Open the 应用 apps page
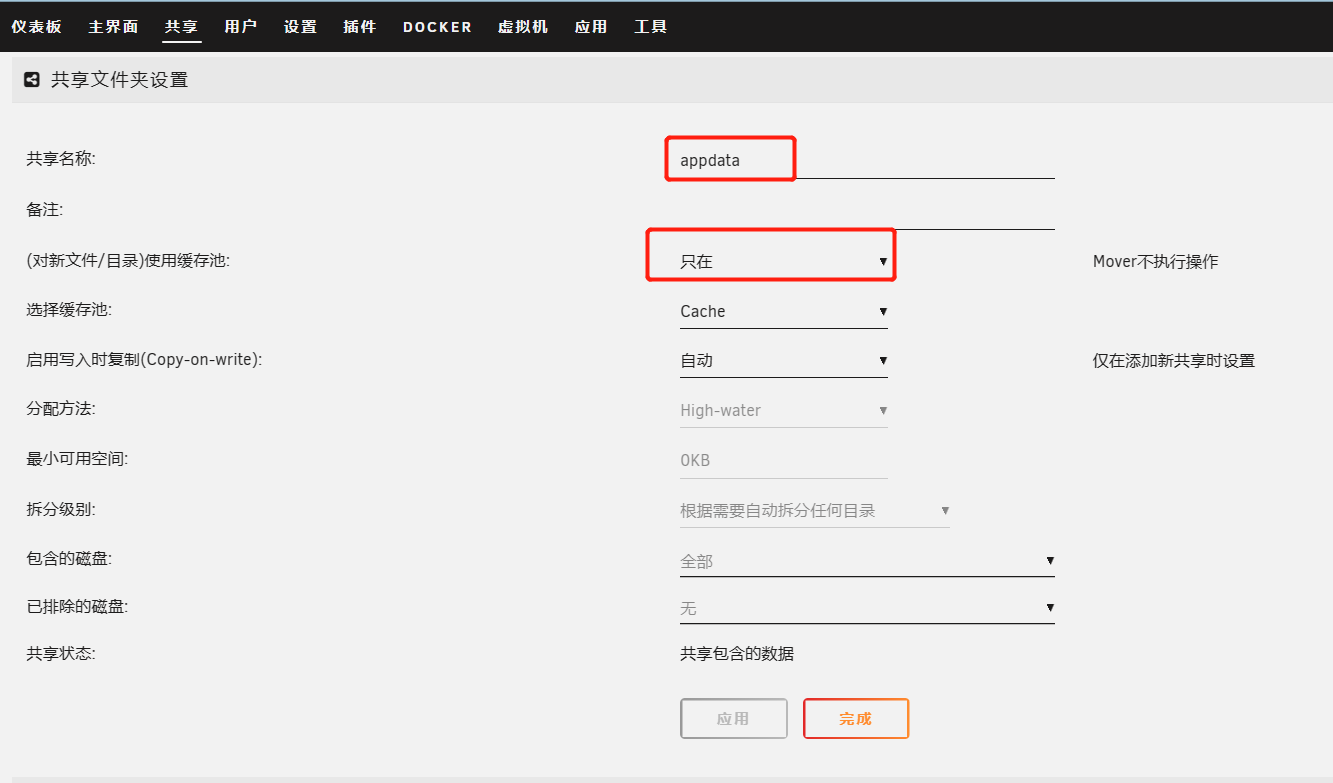Image resolution: width=1333 pixels, height=783 pixels. [591, 27]
